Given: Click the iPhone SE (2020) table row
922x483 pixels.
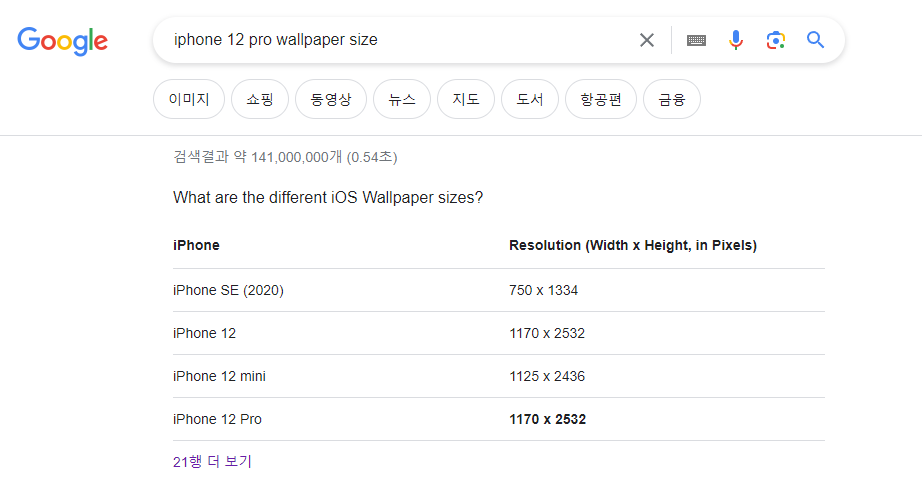Looking at the screenshot, I should (228, 290).
